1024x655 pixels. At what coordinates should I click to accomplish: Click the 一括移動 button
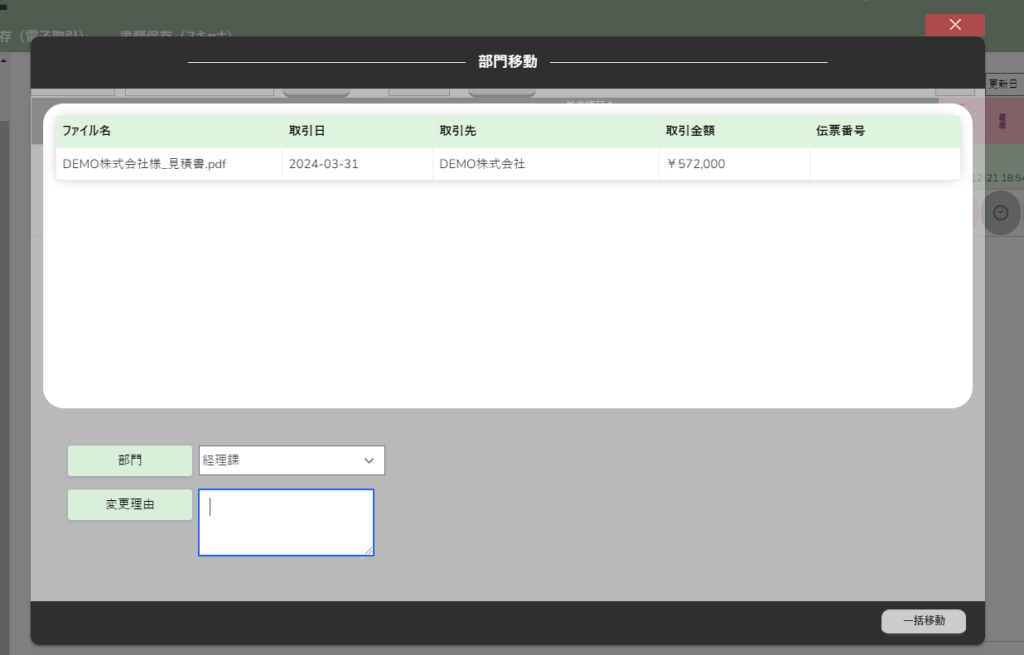(923, 621)
